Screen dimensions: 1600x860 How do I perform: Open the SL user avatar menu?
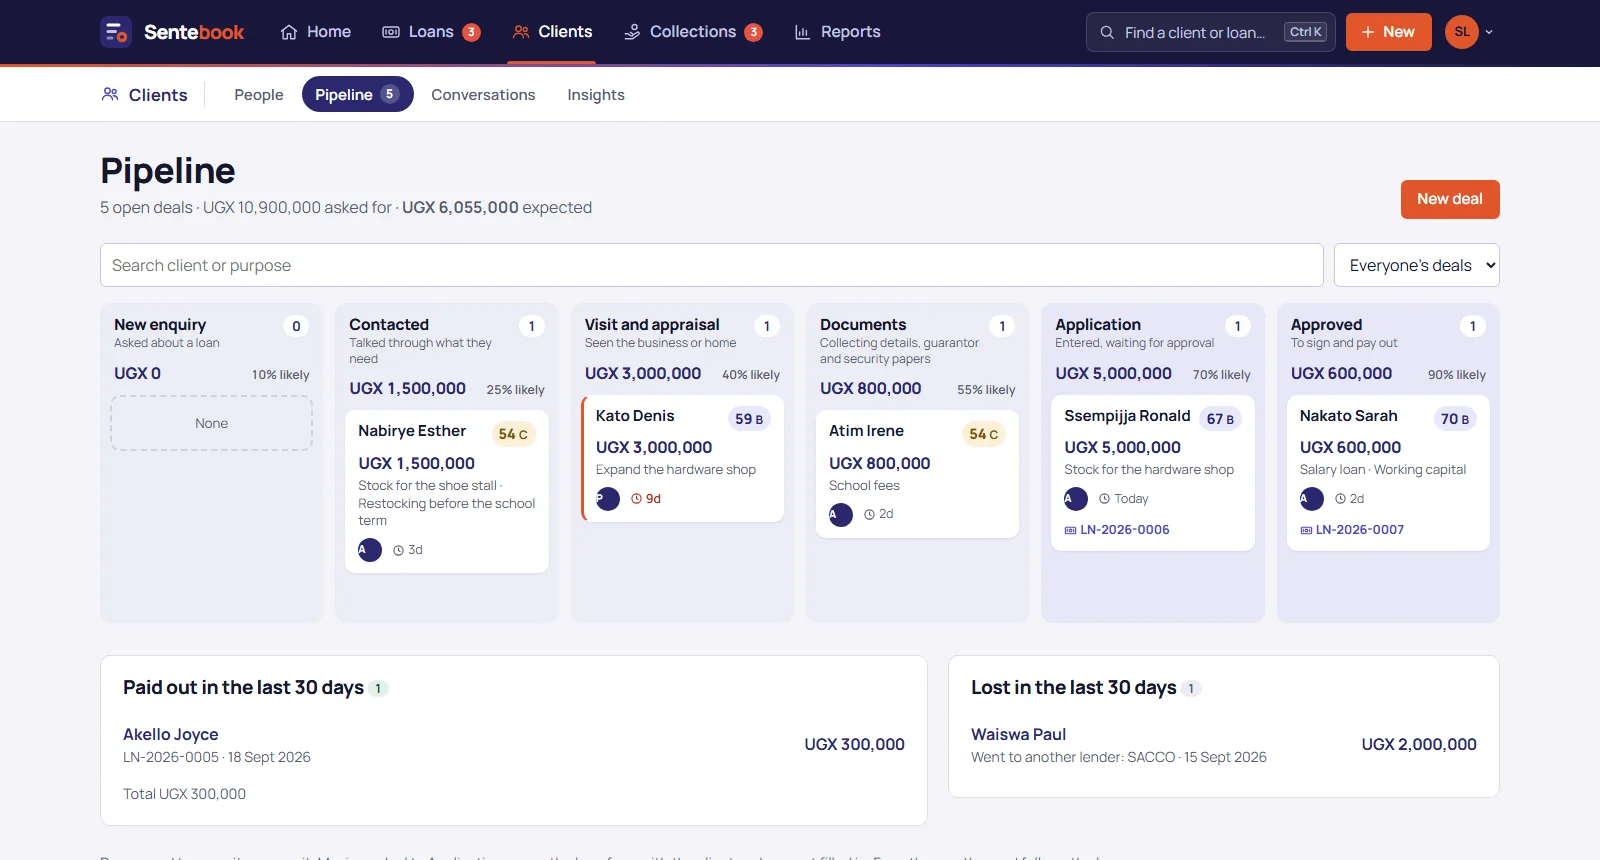(x=1461, y=32)
